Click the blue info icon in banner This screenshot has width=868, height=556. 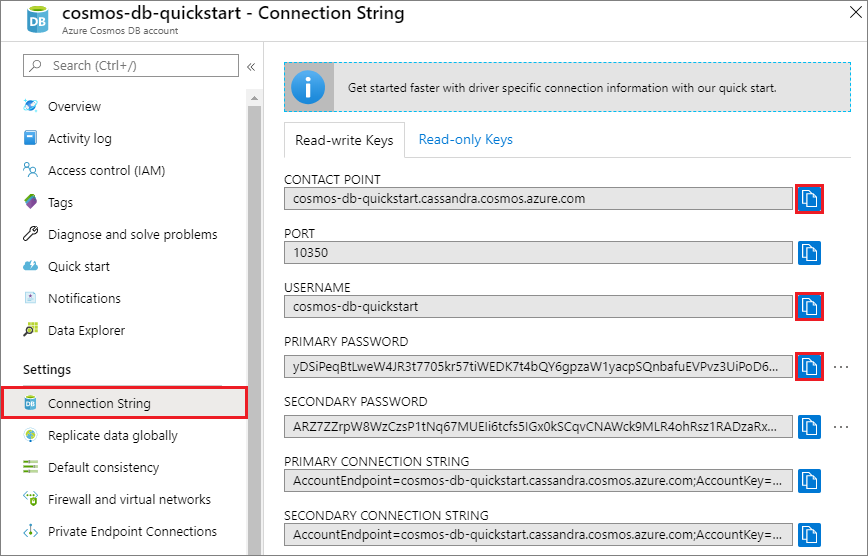click(x=308, y=87)
